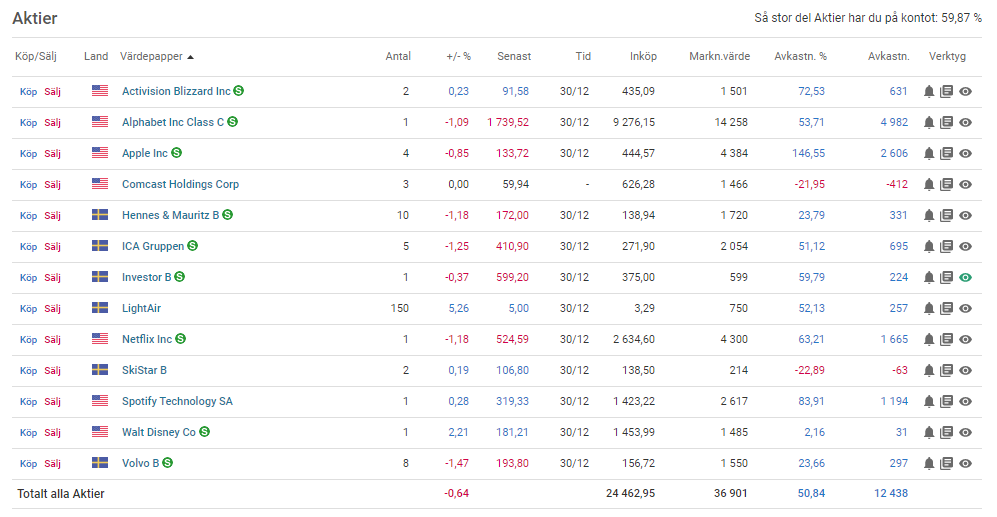Sort the table by Antal column
This screenshot has height=517, width=997.
[398, 56]
